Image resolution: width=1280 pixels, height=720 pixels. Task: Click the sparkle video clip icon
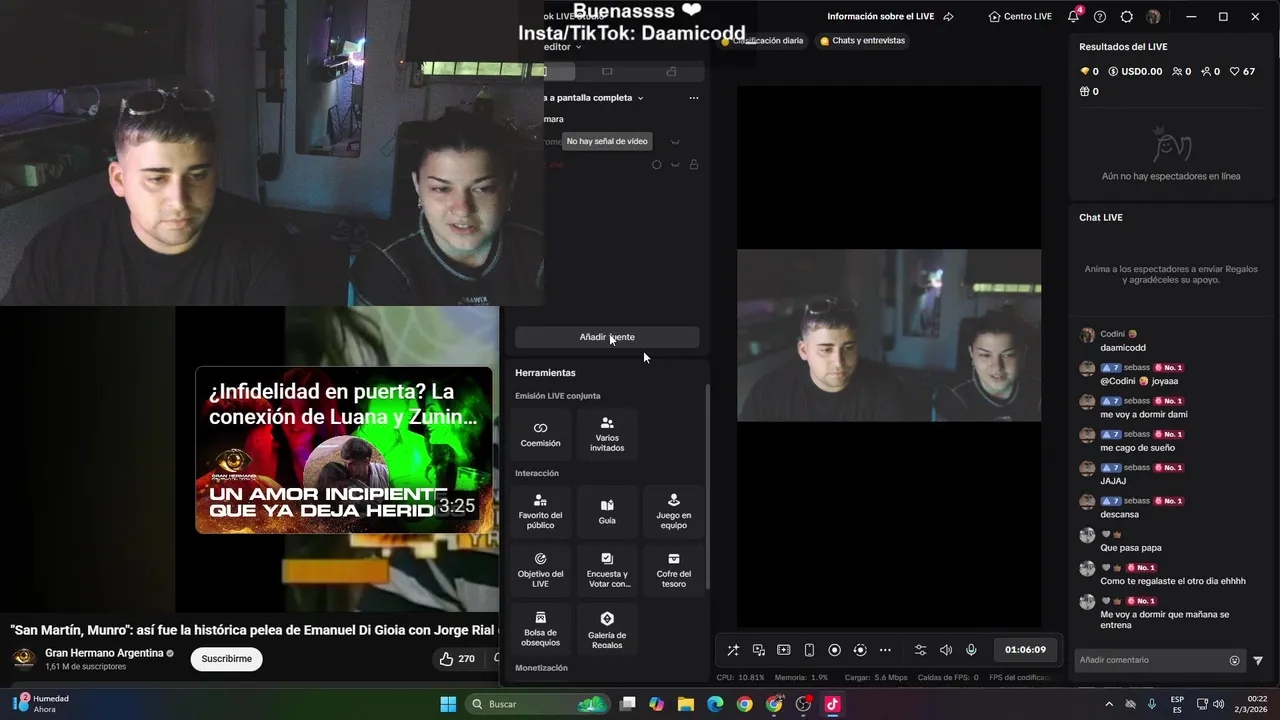click(x=784, y=650)
